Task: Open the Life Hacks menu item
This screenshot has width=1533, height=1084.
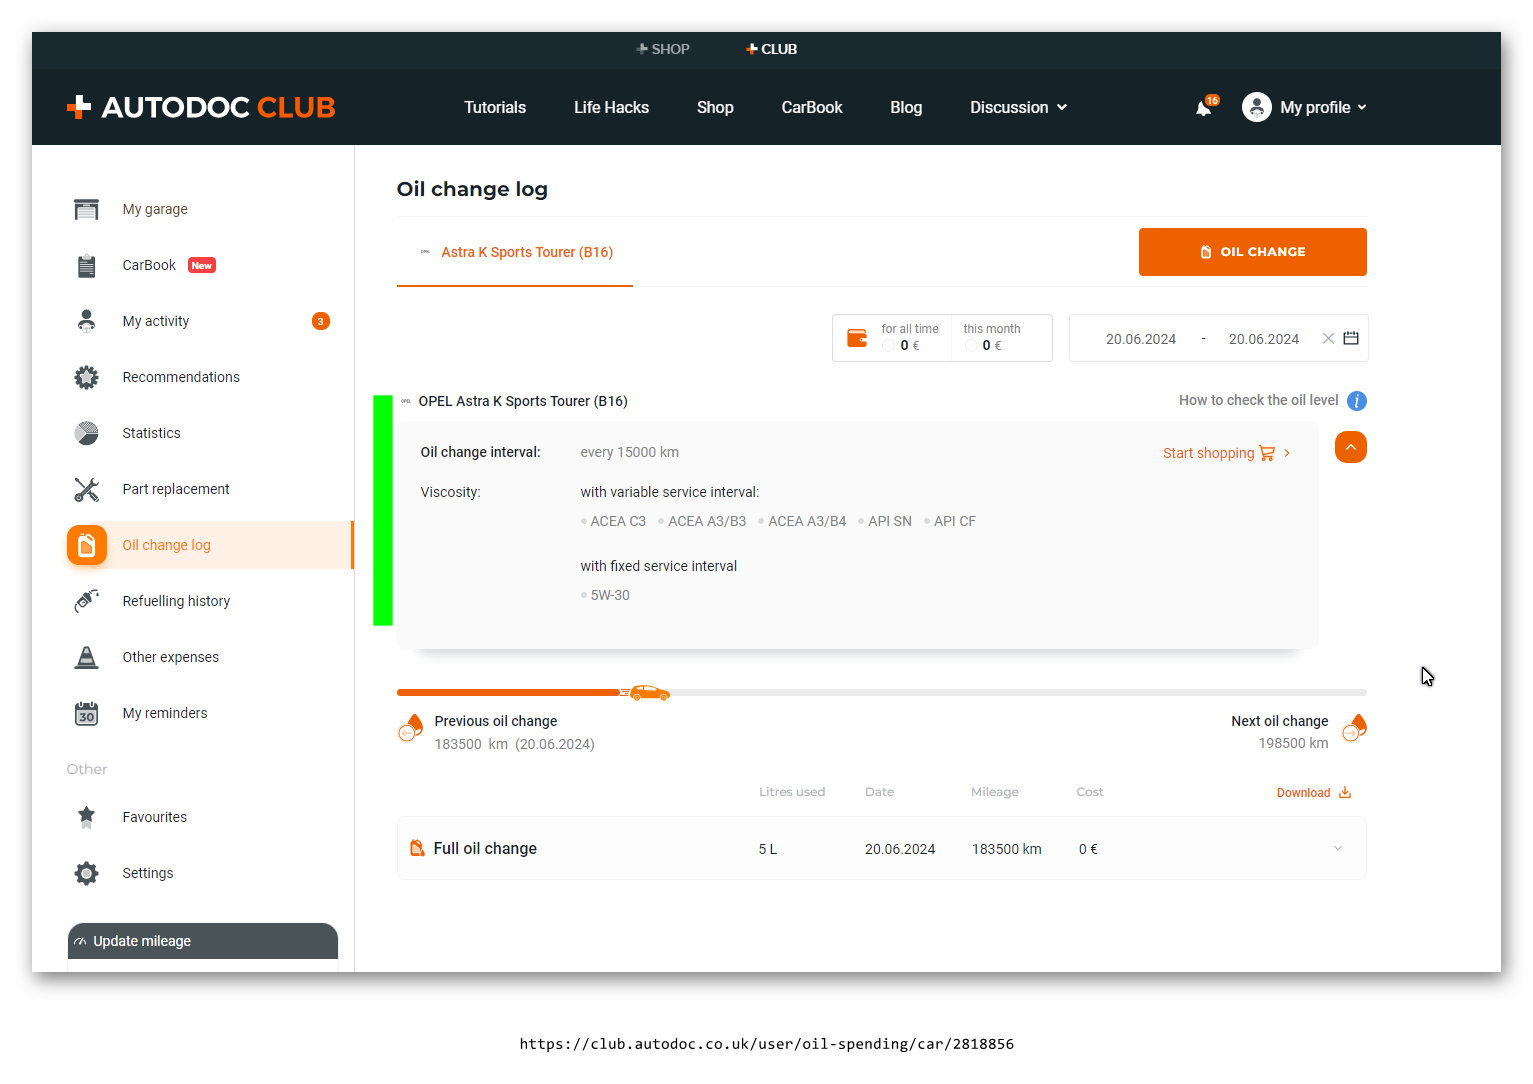Action: point(611,107)
